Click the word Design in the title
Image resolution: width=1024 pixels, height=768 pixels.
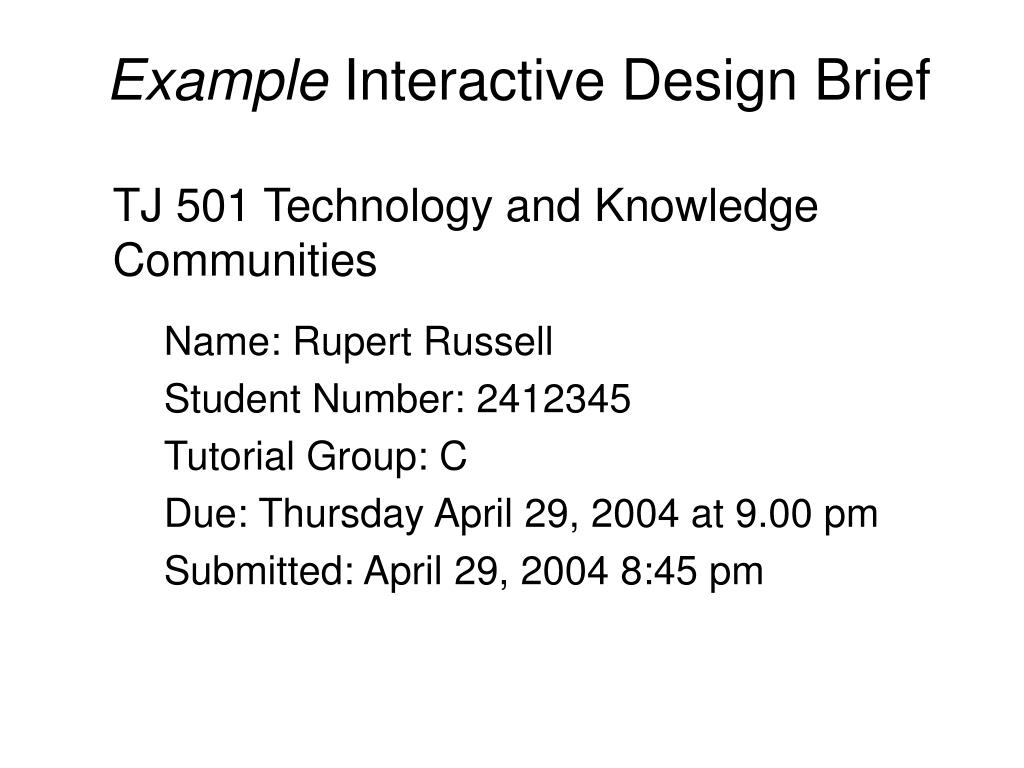[x=710, y=82]
